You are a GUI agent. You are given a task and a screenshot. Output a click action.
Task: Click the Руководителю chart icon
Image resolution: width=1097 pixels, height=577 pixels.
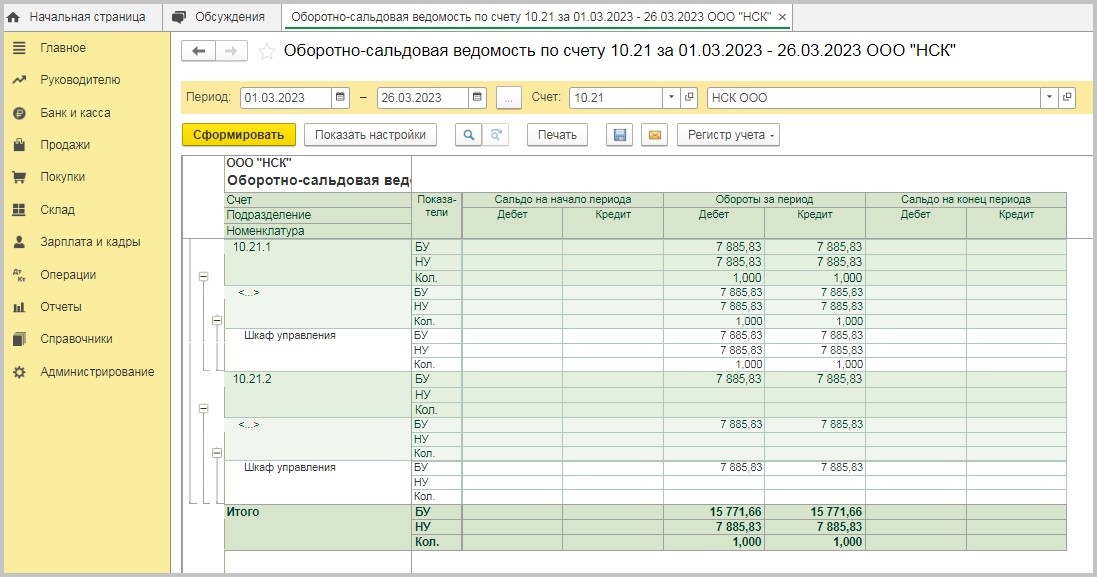(19, 80)
